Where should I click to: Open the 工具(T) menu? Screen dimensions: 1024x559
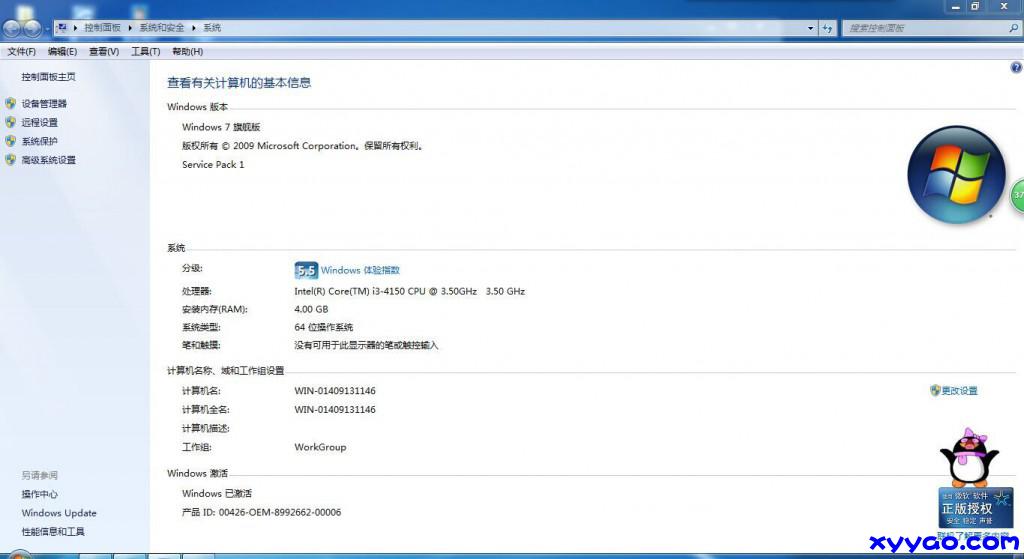click(x=145, y=51)
